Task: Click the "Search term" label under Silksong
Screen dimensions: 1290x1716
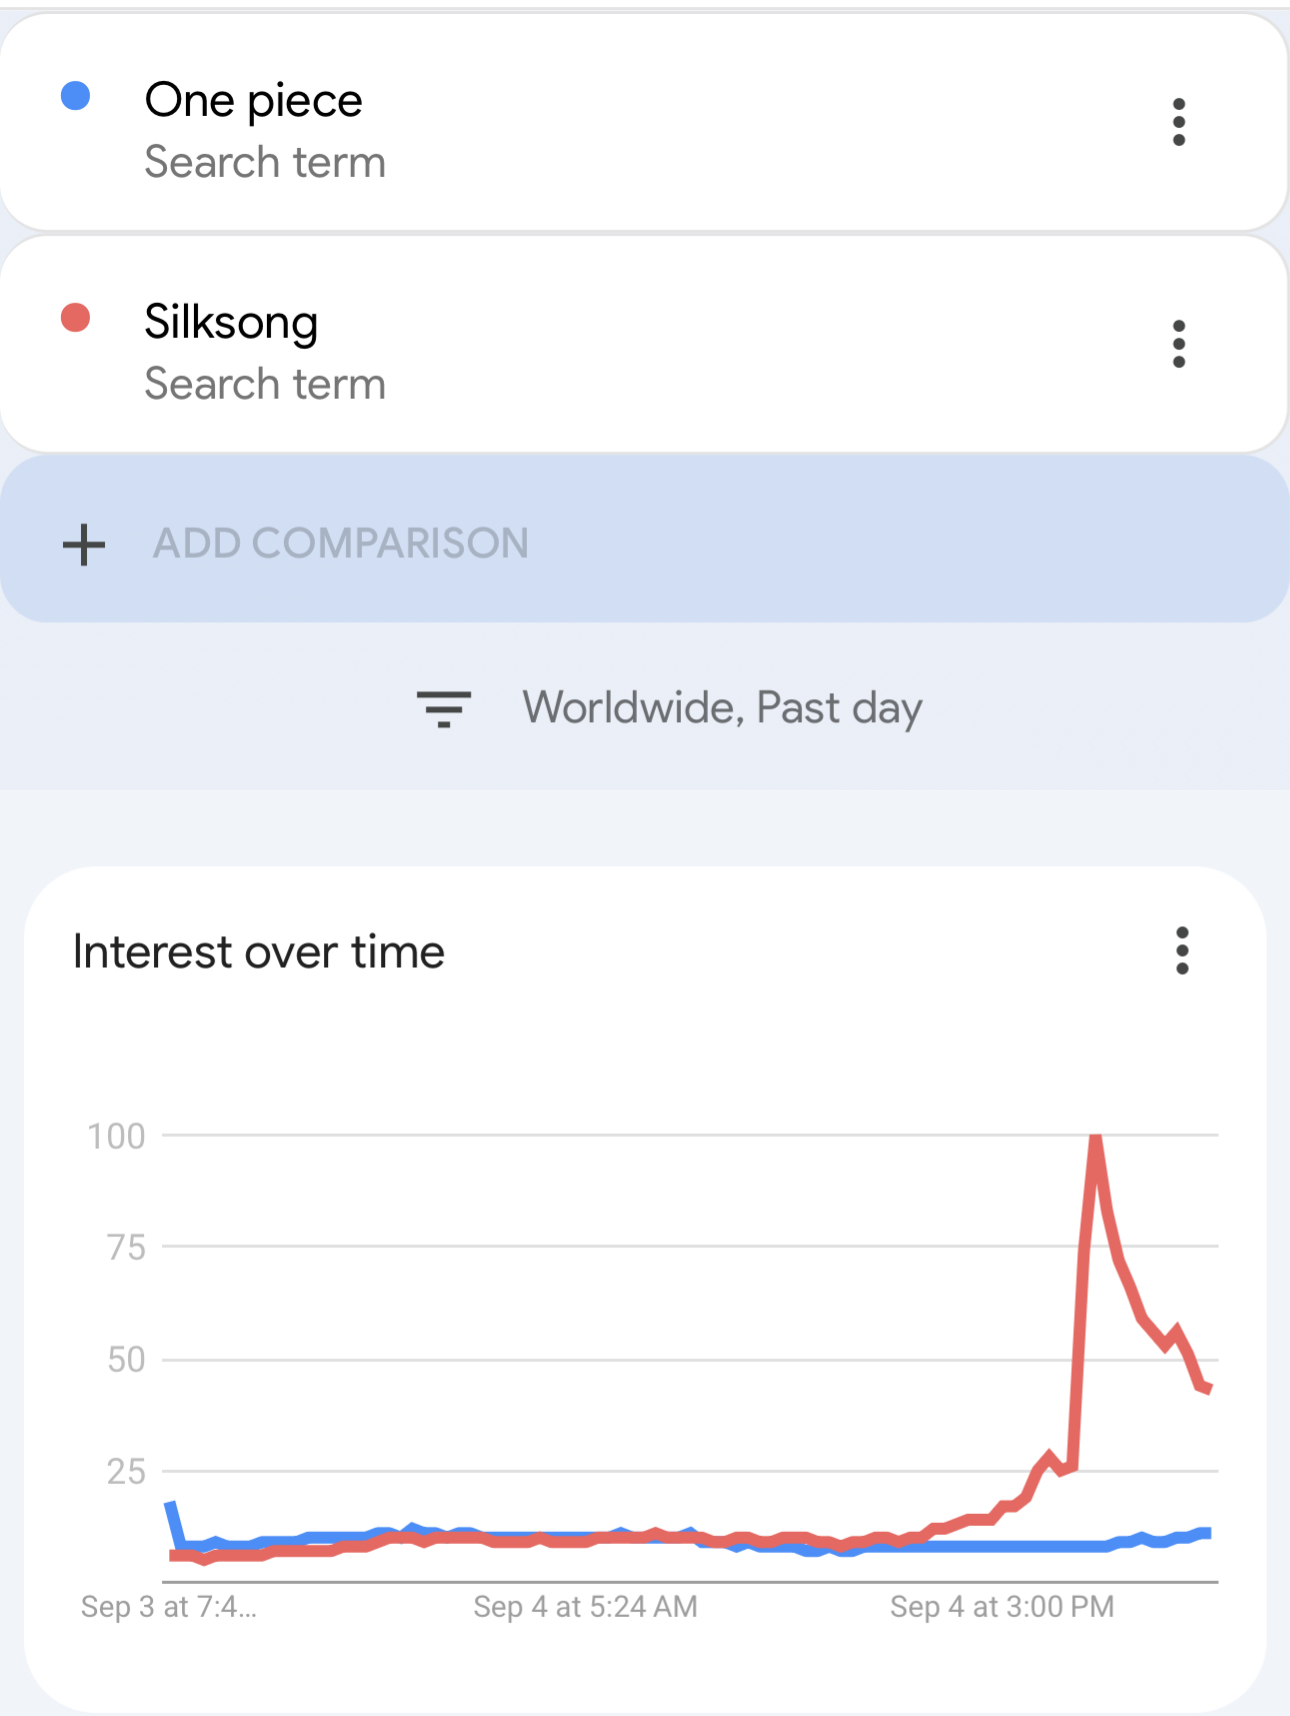Action: pyautogui.click(x=265, y=384)
